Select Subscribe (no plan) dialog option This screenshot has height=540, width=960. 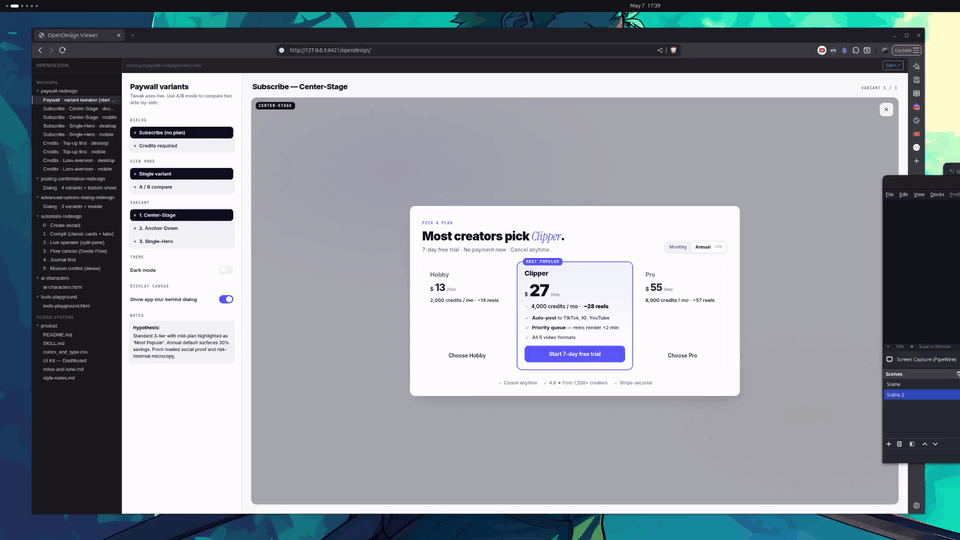pos(182,132)
